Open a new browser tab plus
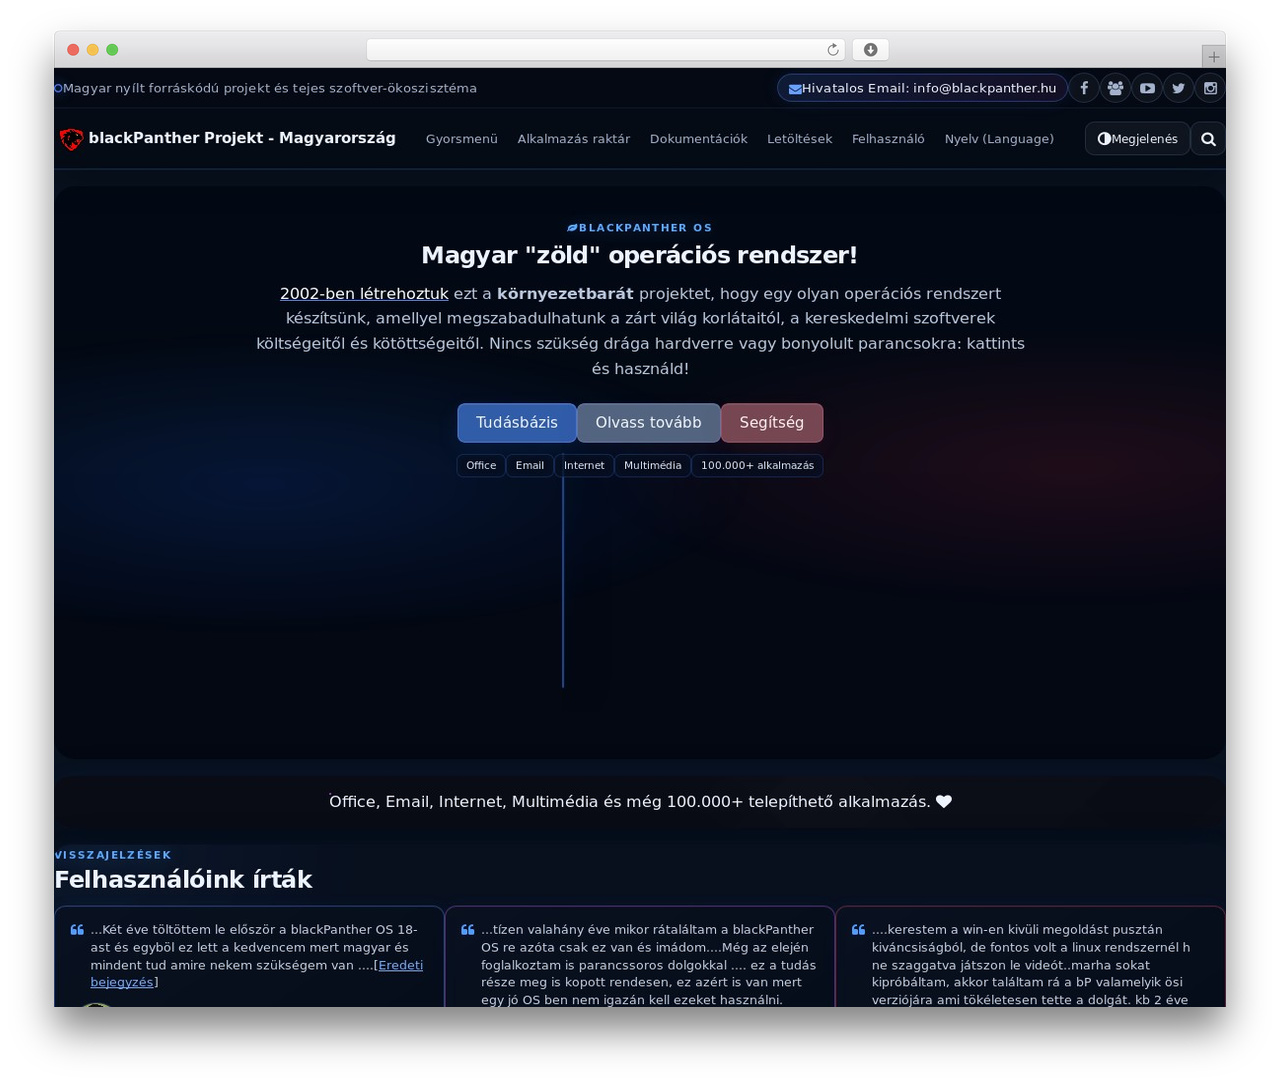 [1213, 57]
